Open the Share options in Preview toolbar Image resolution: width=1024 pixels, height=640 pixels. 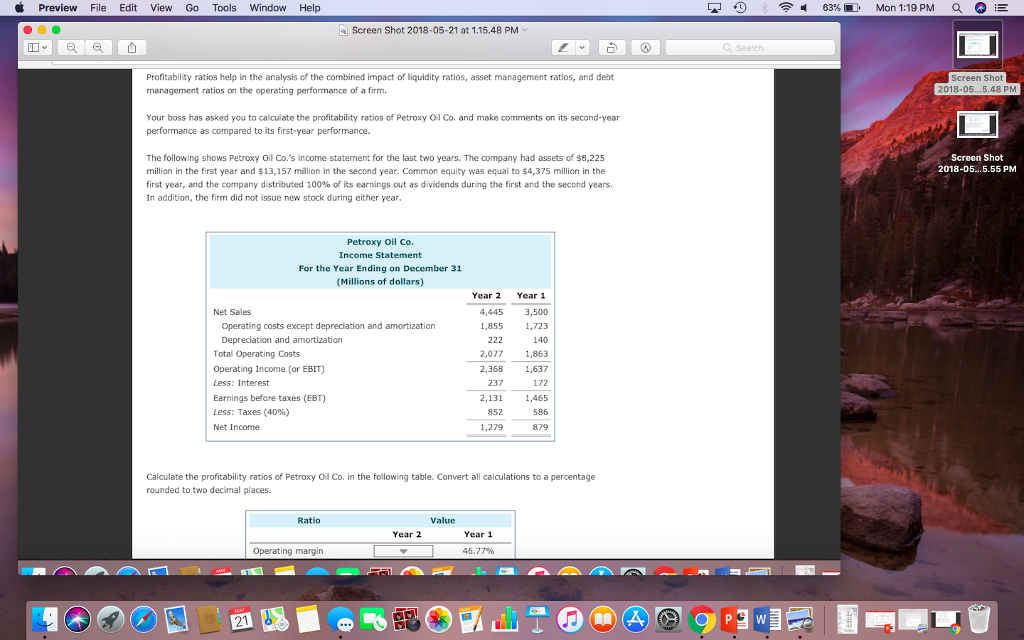point(130,46)
